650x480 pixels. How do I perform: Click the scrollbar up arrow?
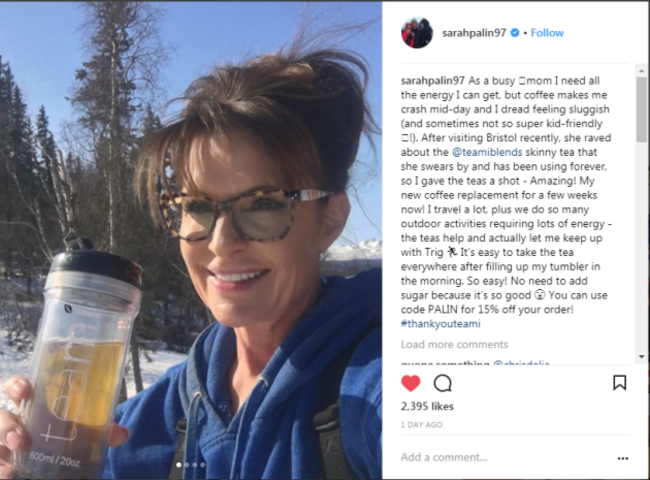click(641, 71)
